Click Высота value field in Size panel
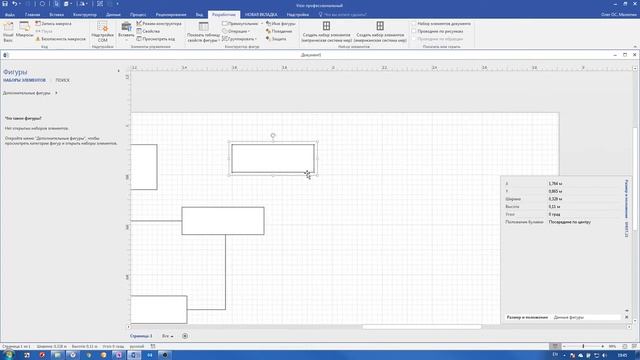Image resolution: width=640 pixels, height=360 pixels. click(584, 207)
